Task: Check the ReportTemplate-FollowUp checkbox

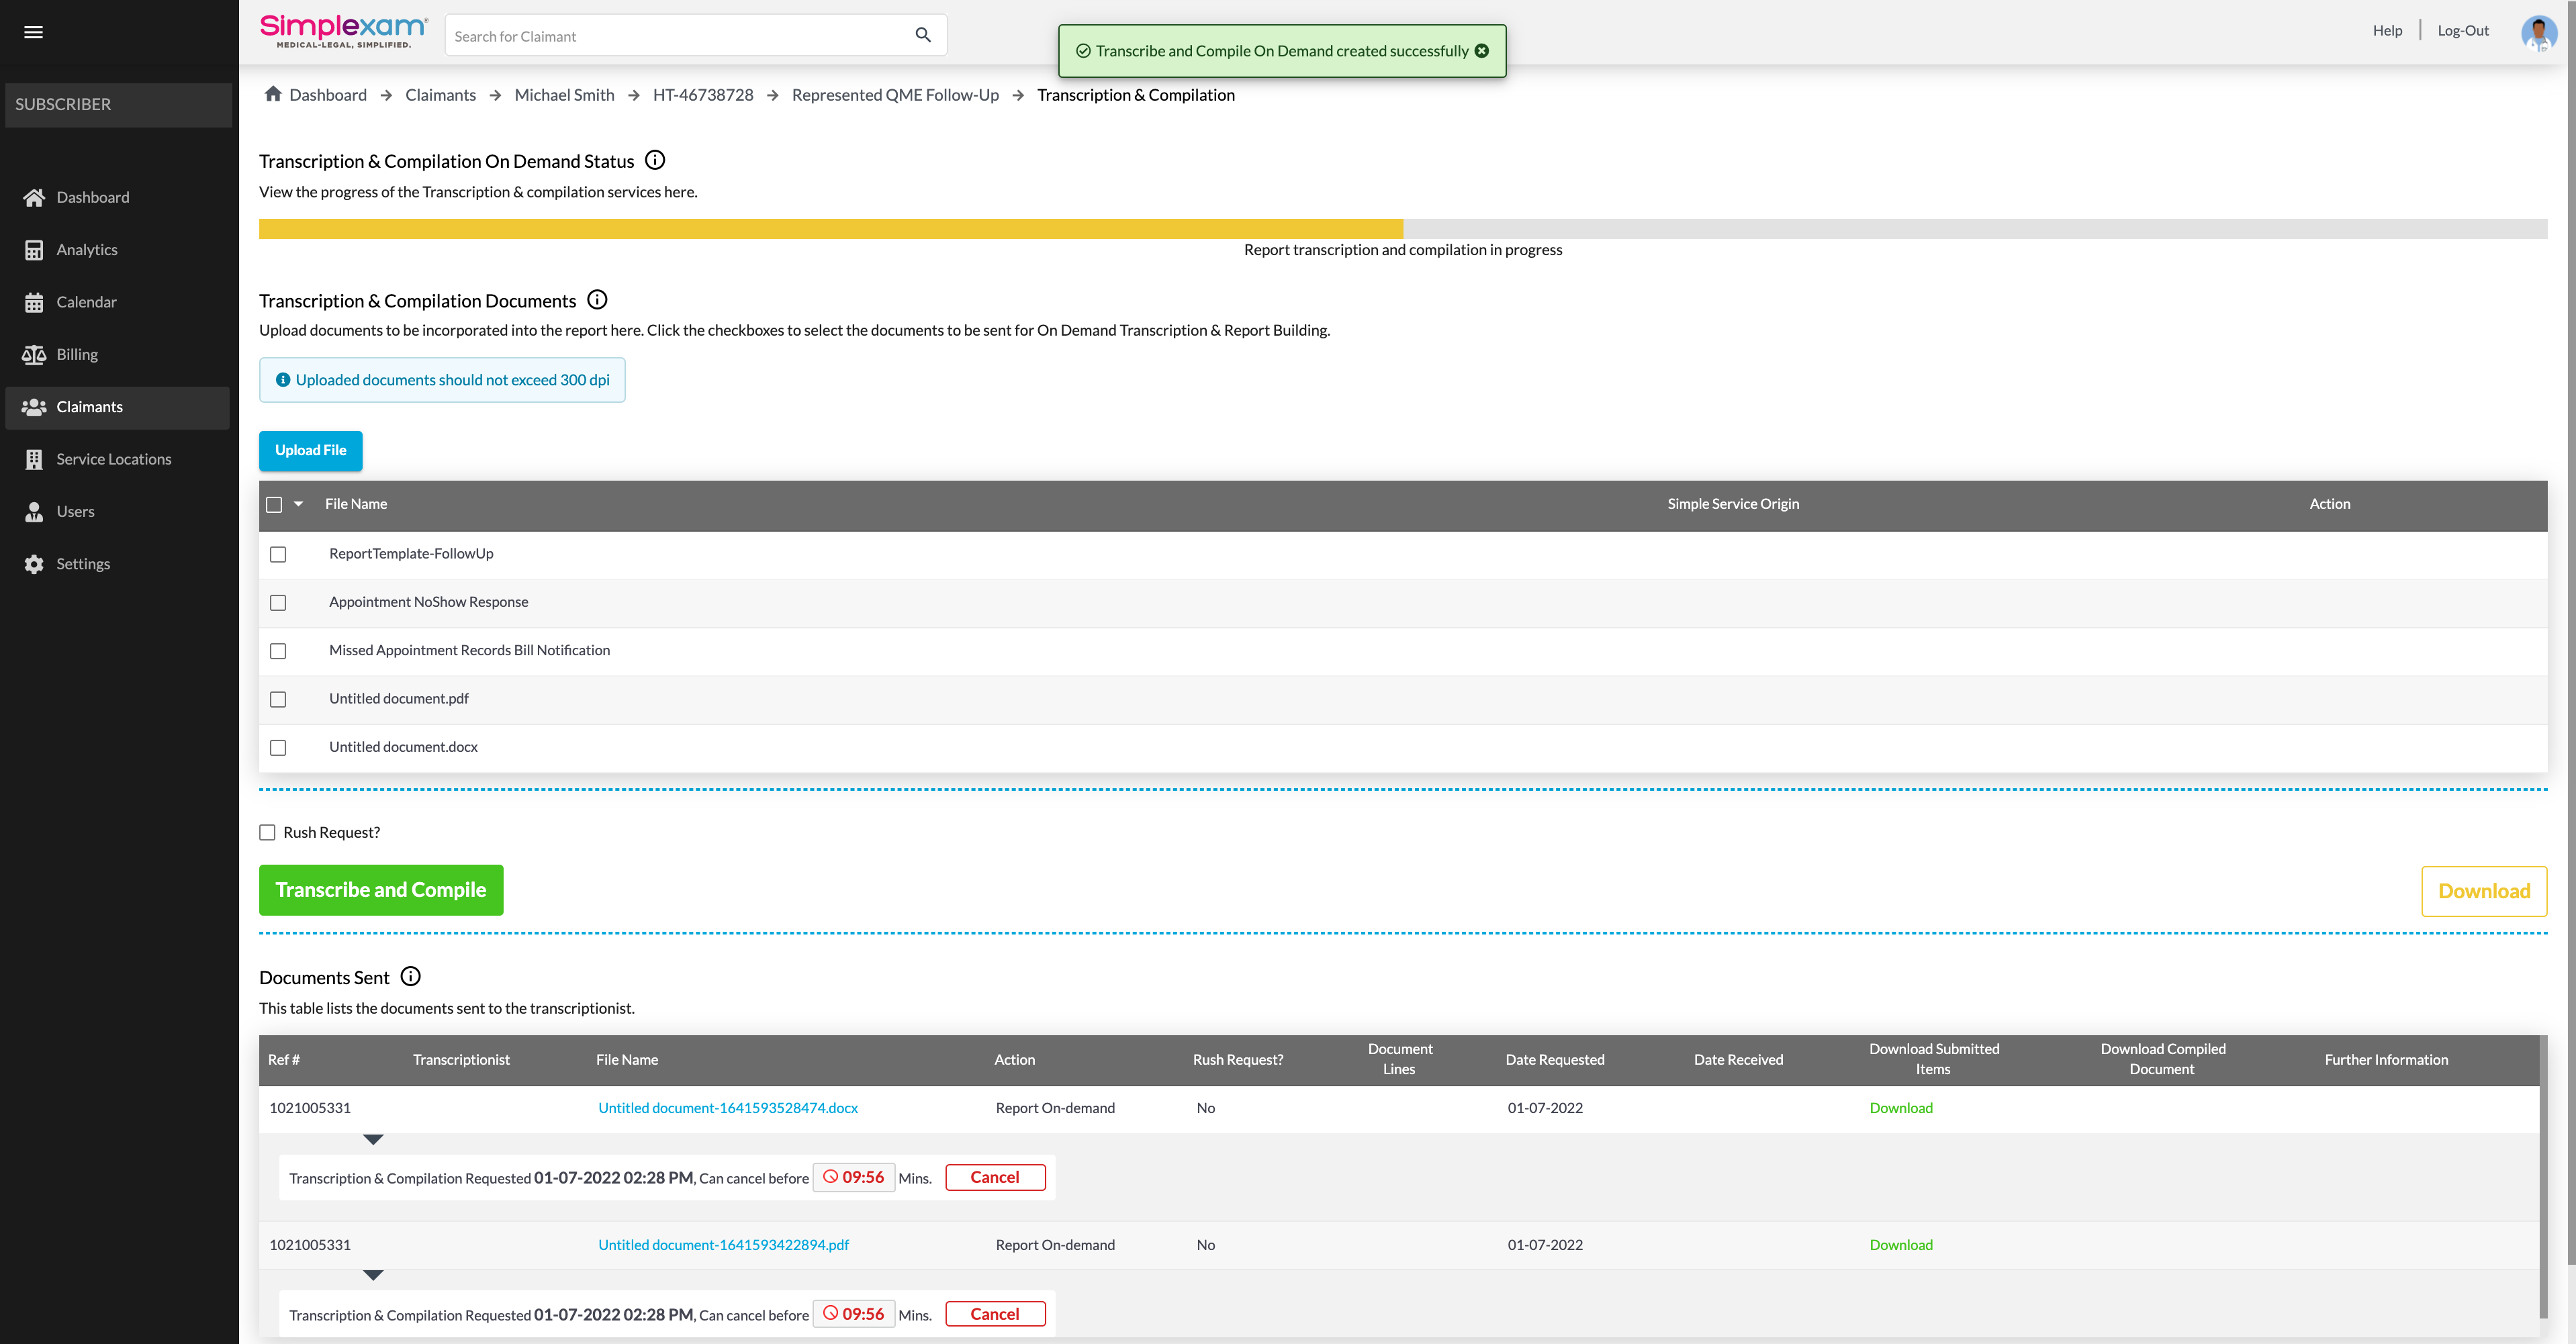Action: (x=278, y=554)
